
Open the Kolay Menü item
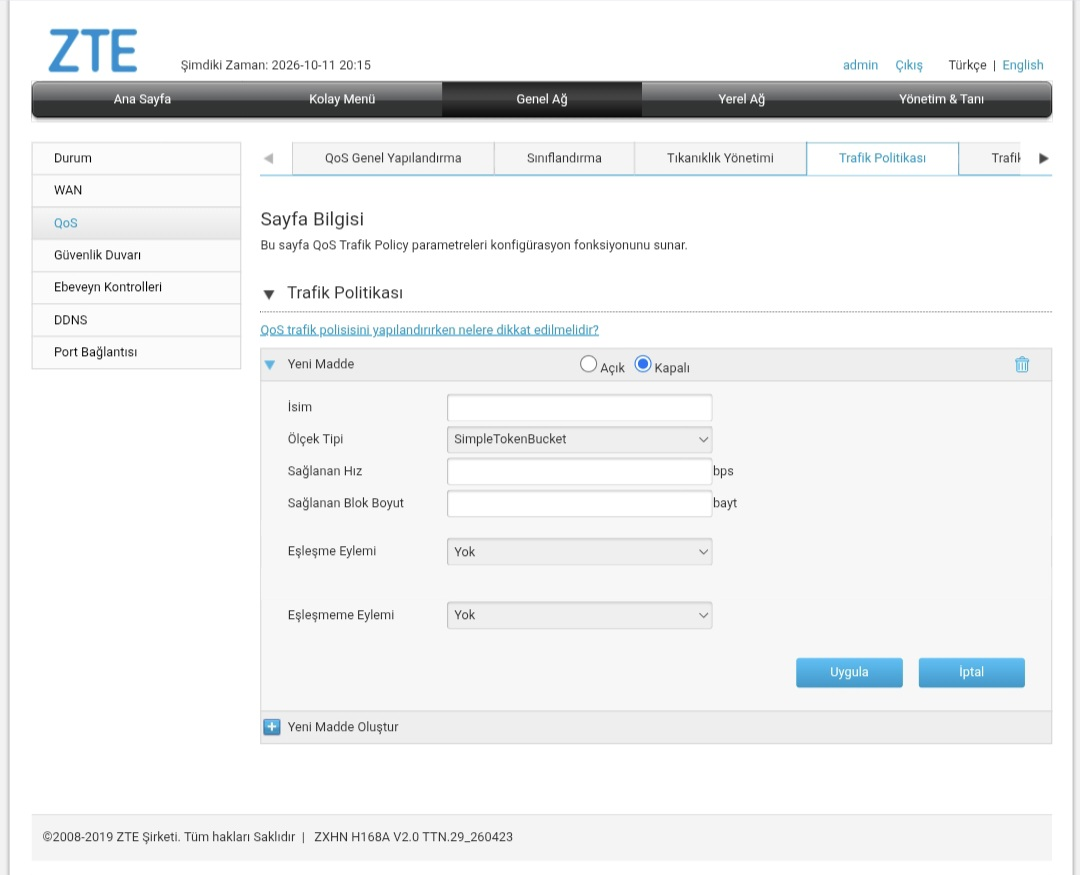[x=342, y=99]
